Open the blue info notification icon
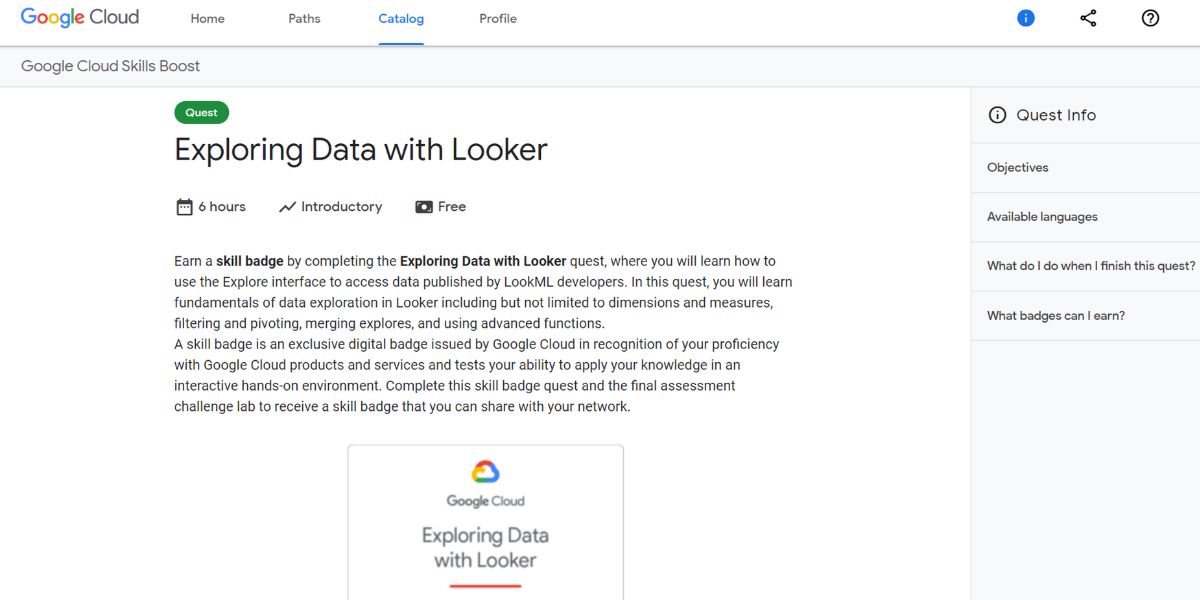 pyautogui.click(x=1026, y=18)
